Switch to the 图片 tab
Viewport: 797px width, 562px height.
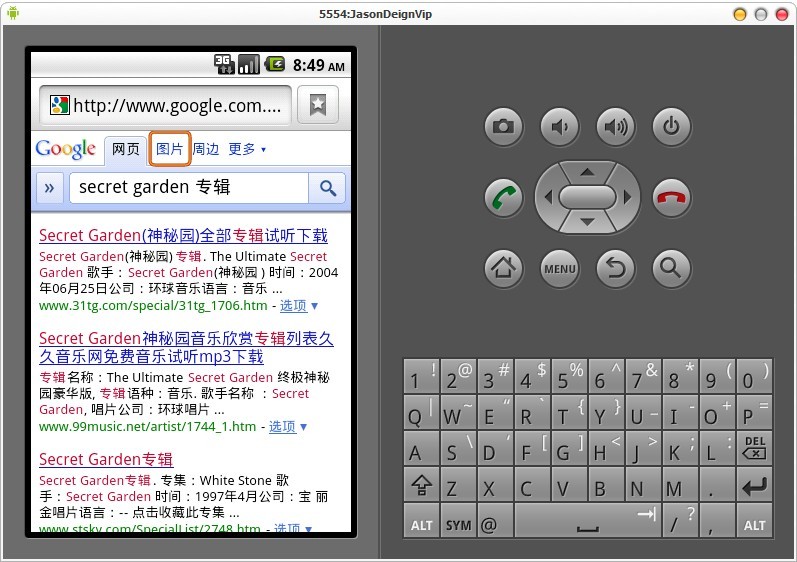[x=170, y=149]
